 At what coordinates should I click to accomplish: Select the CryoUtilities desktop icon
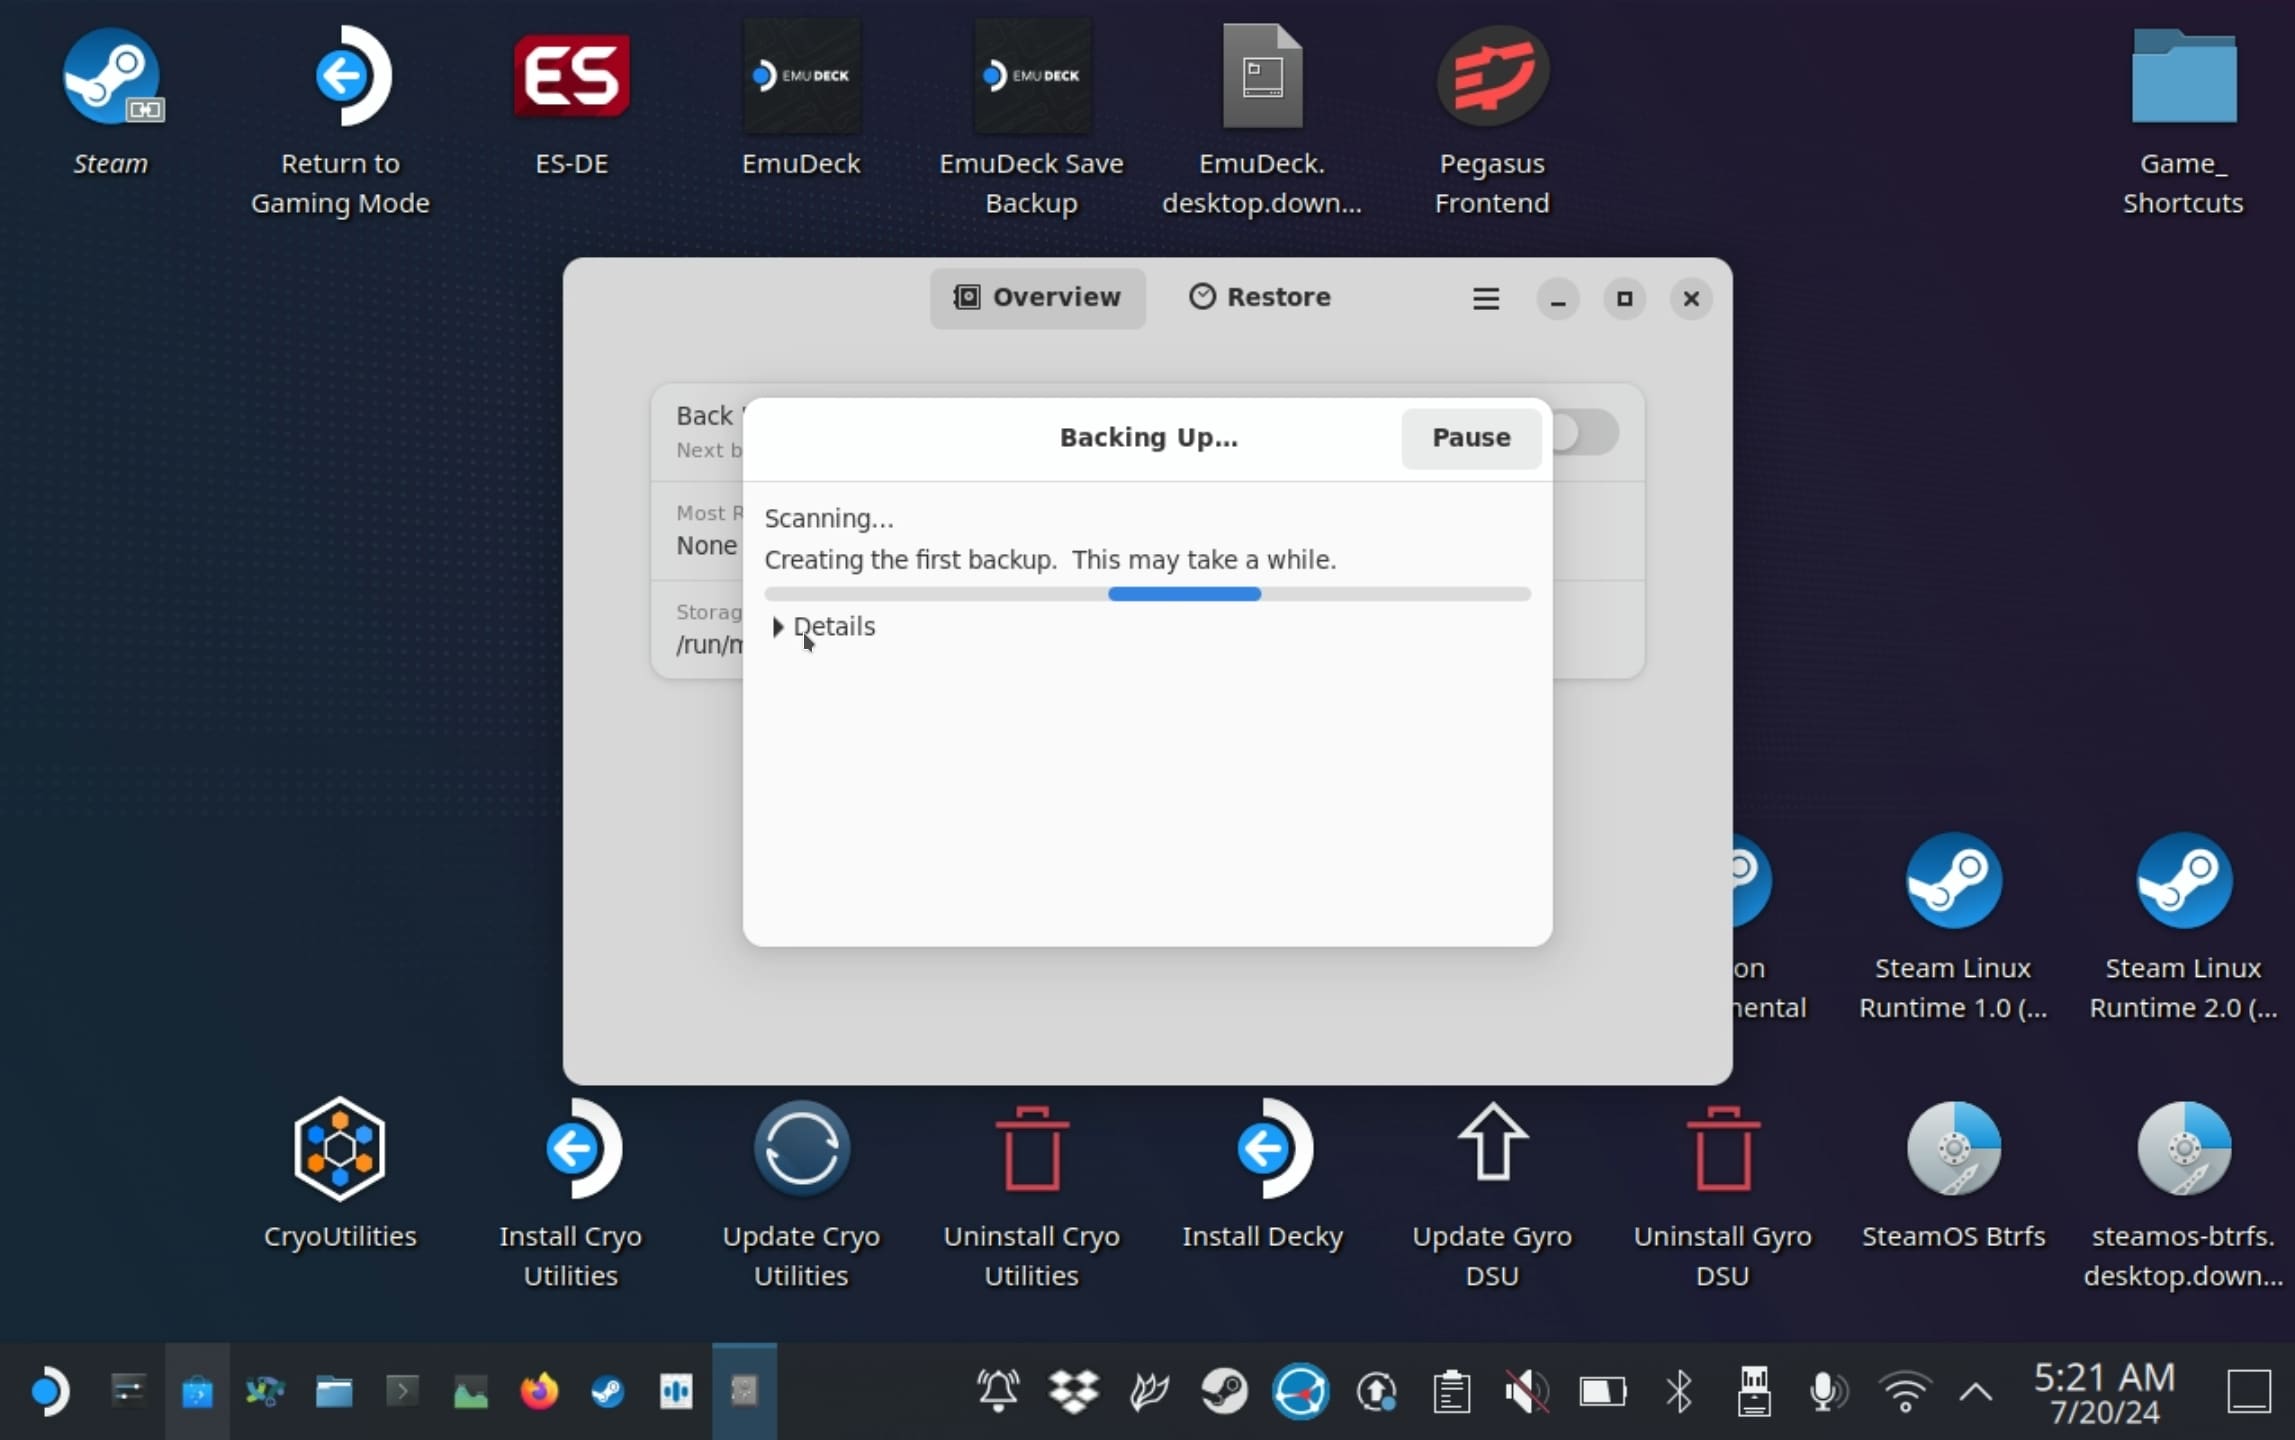tap(340, 1175)
